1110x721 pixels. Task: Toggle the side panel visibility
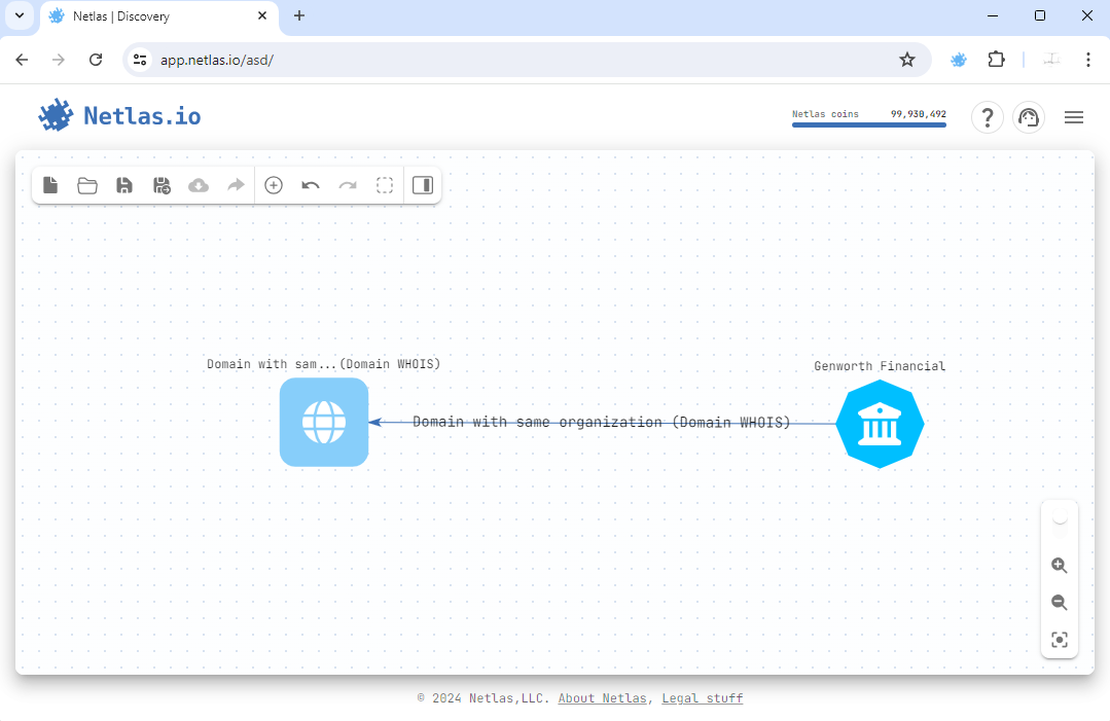click(x=422, y=185)
